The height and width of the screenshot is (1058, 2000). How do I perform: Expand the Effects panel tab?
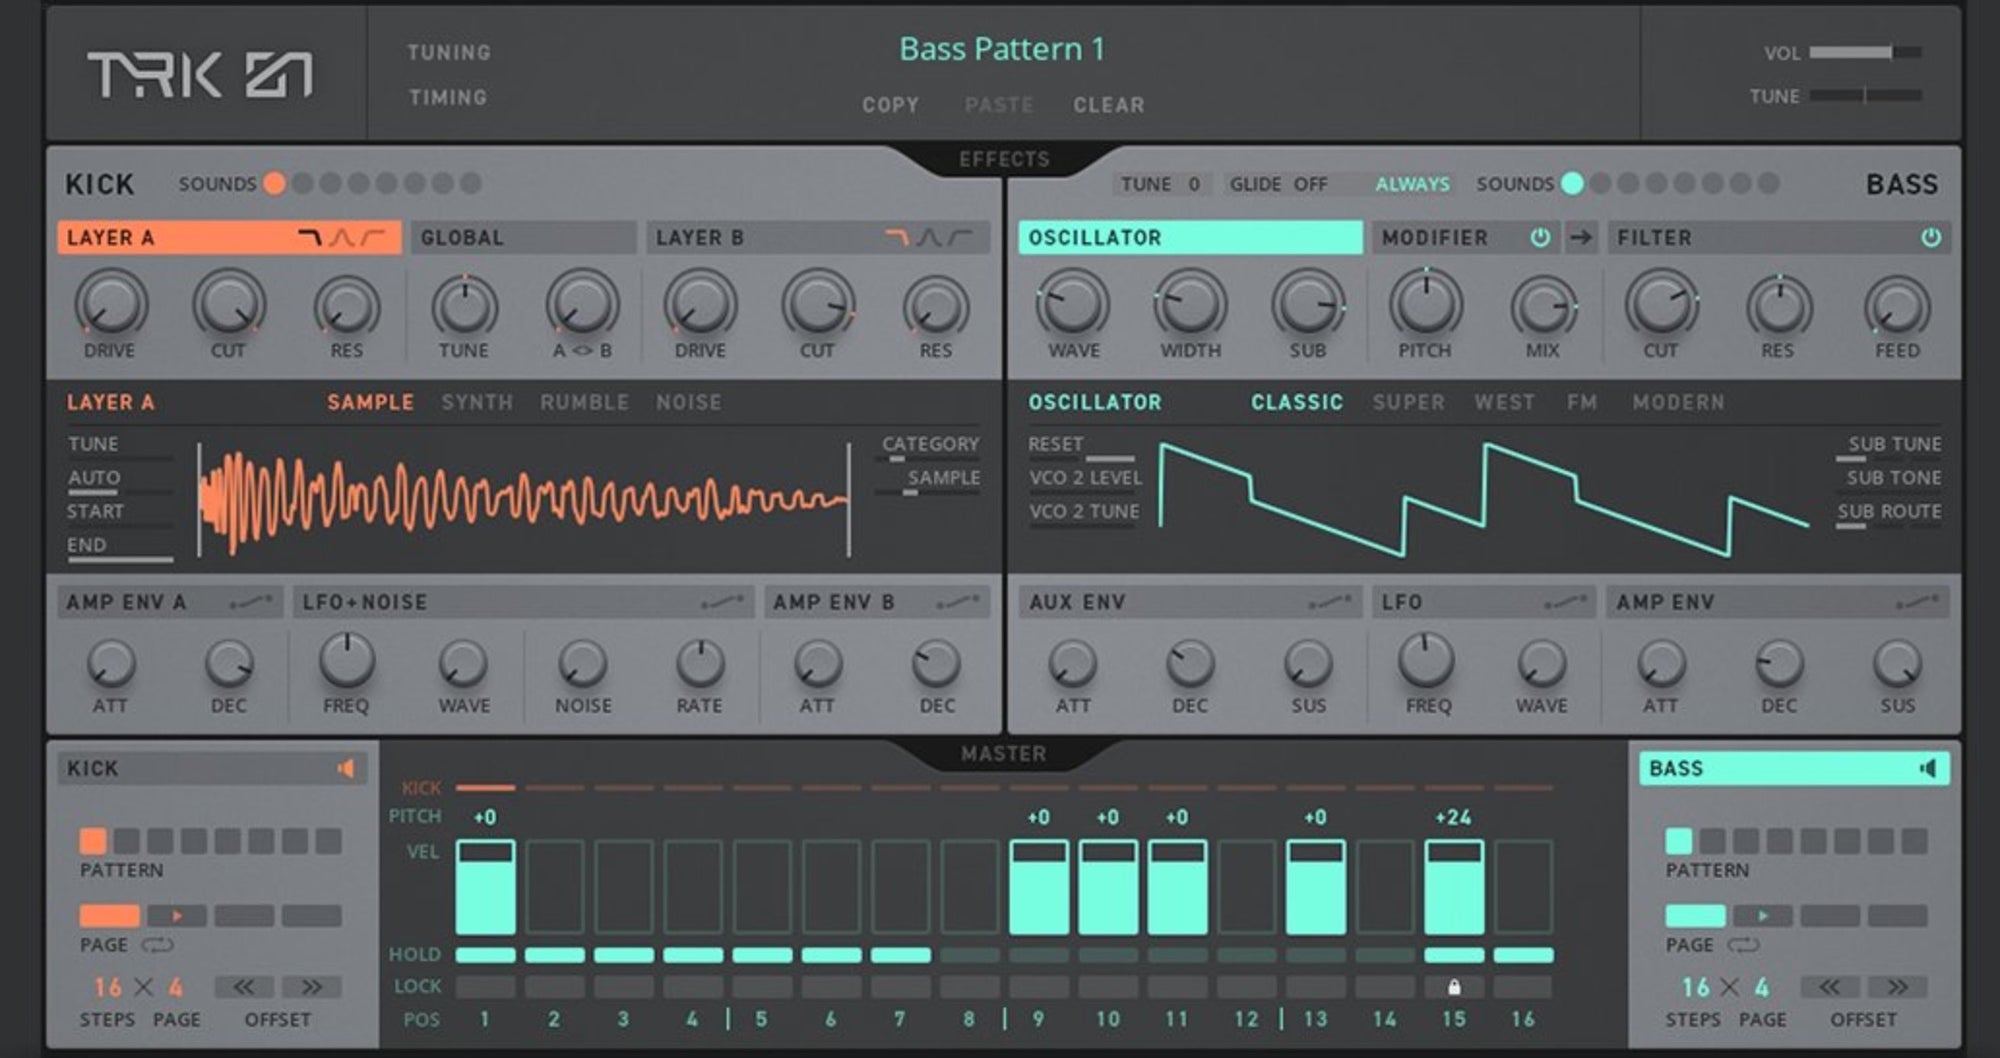pyautogui.click(x=1004, y=159)
